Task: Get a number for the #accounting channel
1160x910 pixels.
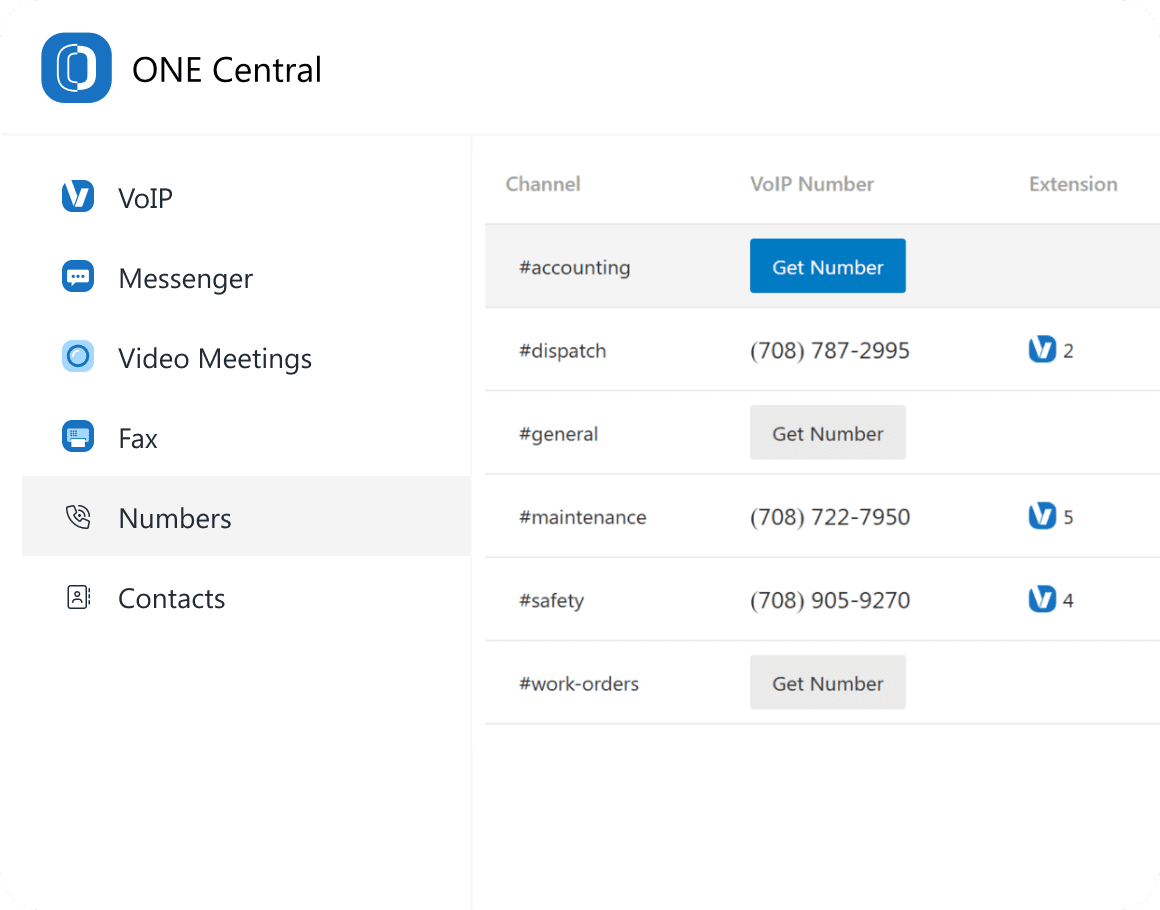Action: [827, 266]
